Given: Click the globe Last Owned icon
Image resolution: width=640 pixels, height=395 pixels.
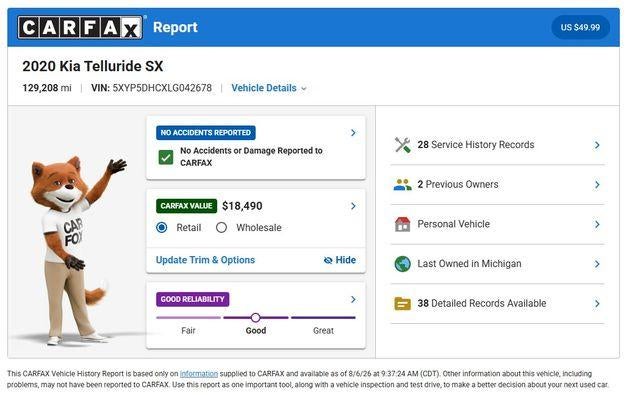Looking at the screenshot, I should [x=402, y=264].
